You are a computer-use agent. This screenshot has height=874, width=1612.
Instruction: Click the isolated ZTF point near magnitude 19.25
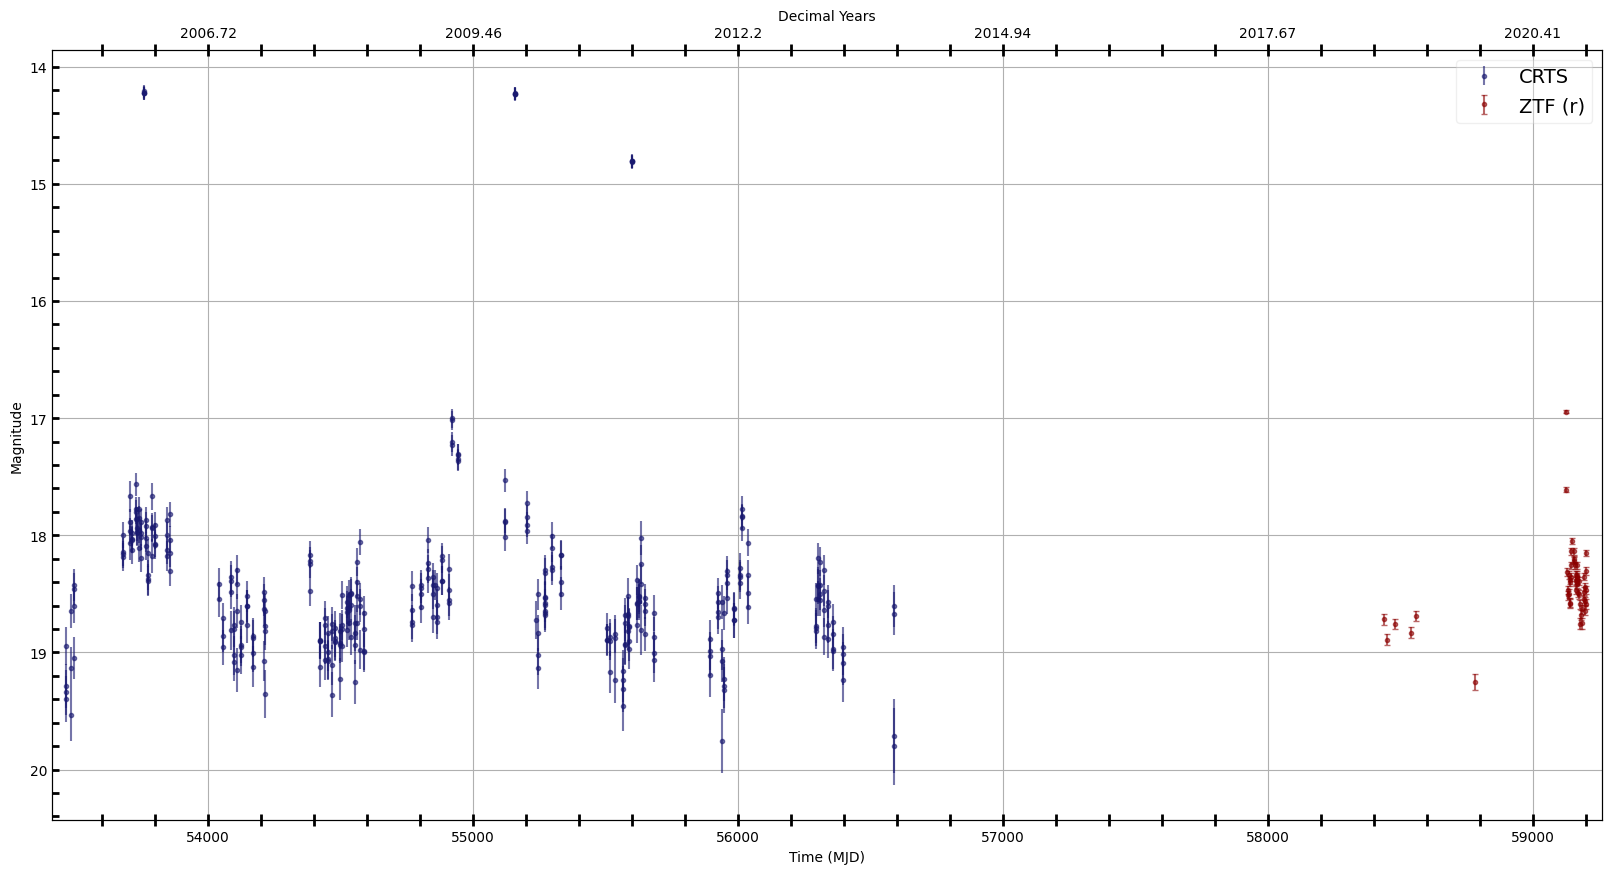(1475, 682)
